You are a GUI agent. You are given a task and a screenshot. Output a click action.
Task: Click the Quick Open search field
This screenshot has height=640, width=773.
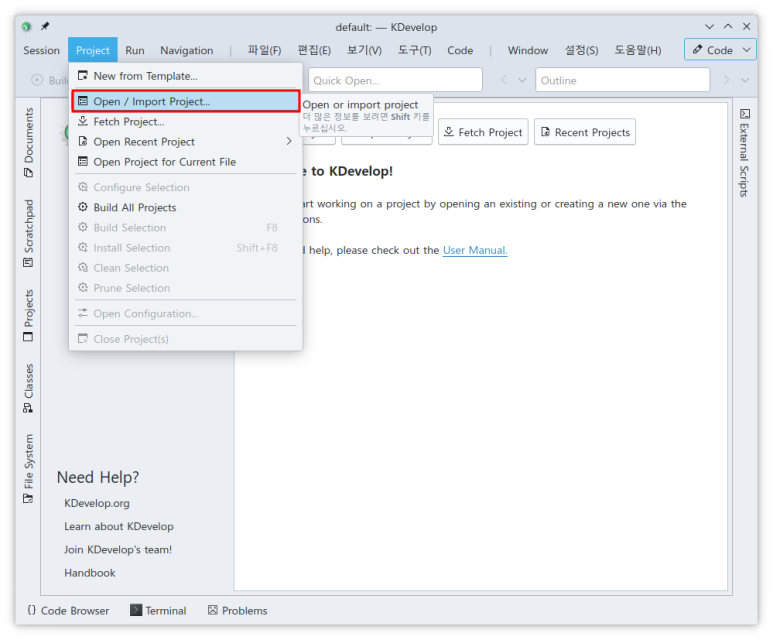coord(395,80)
